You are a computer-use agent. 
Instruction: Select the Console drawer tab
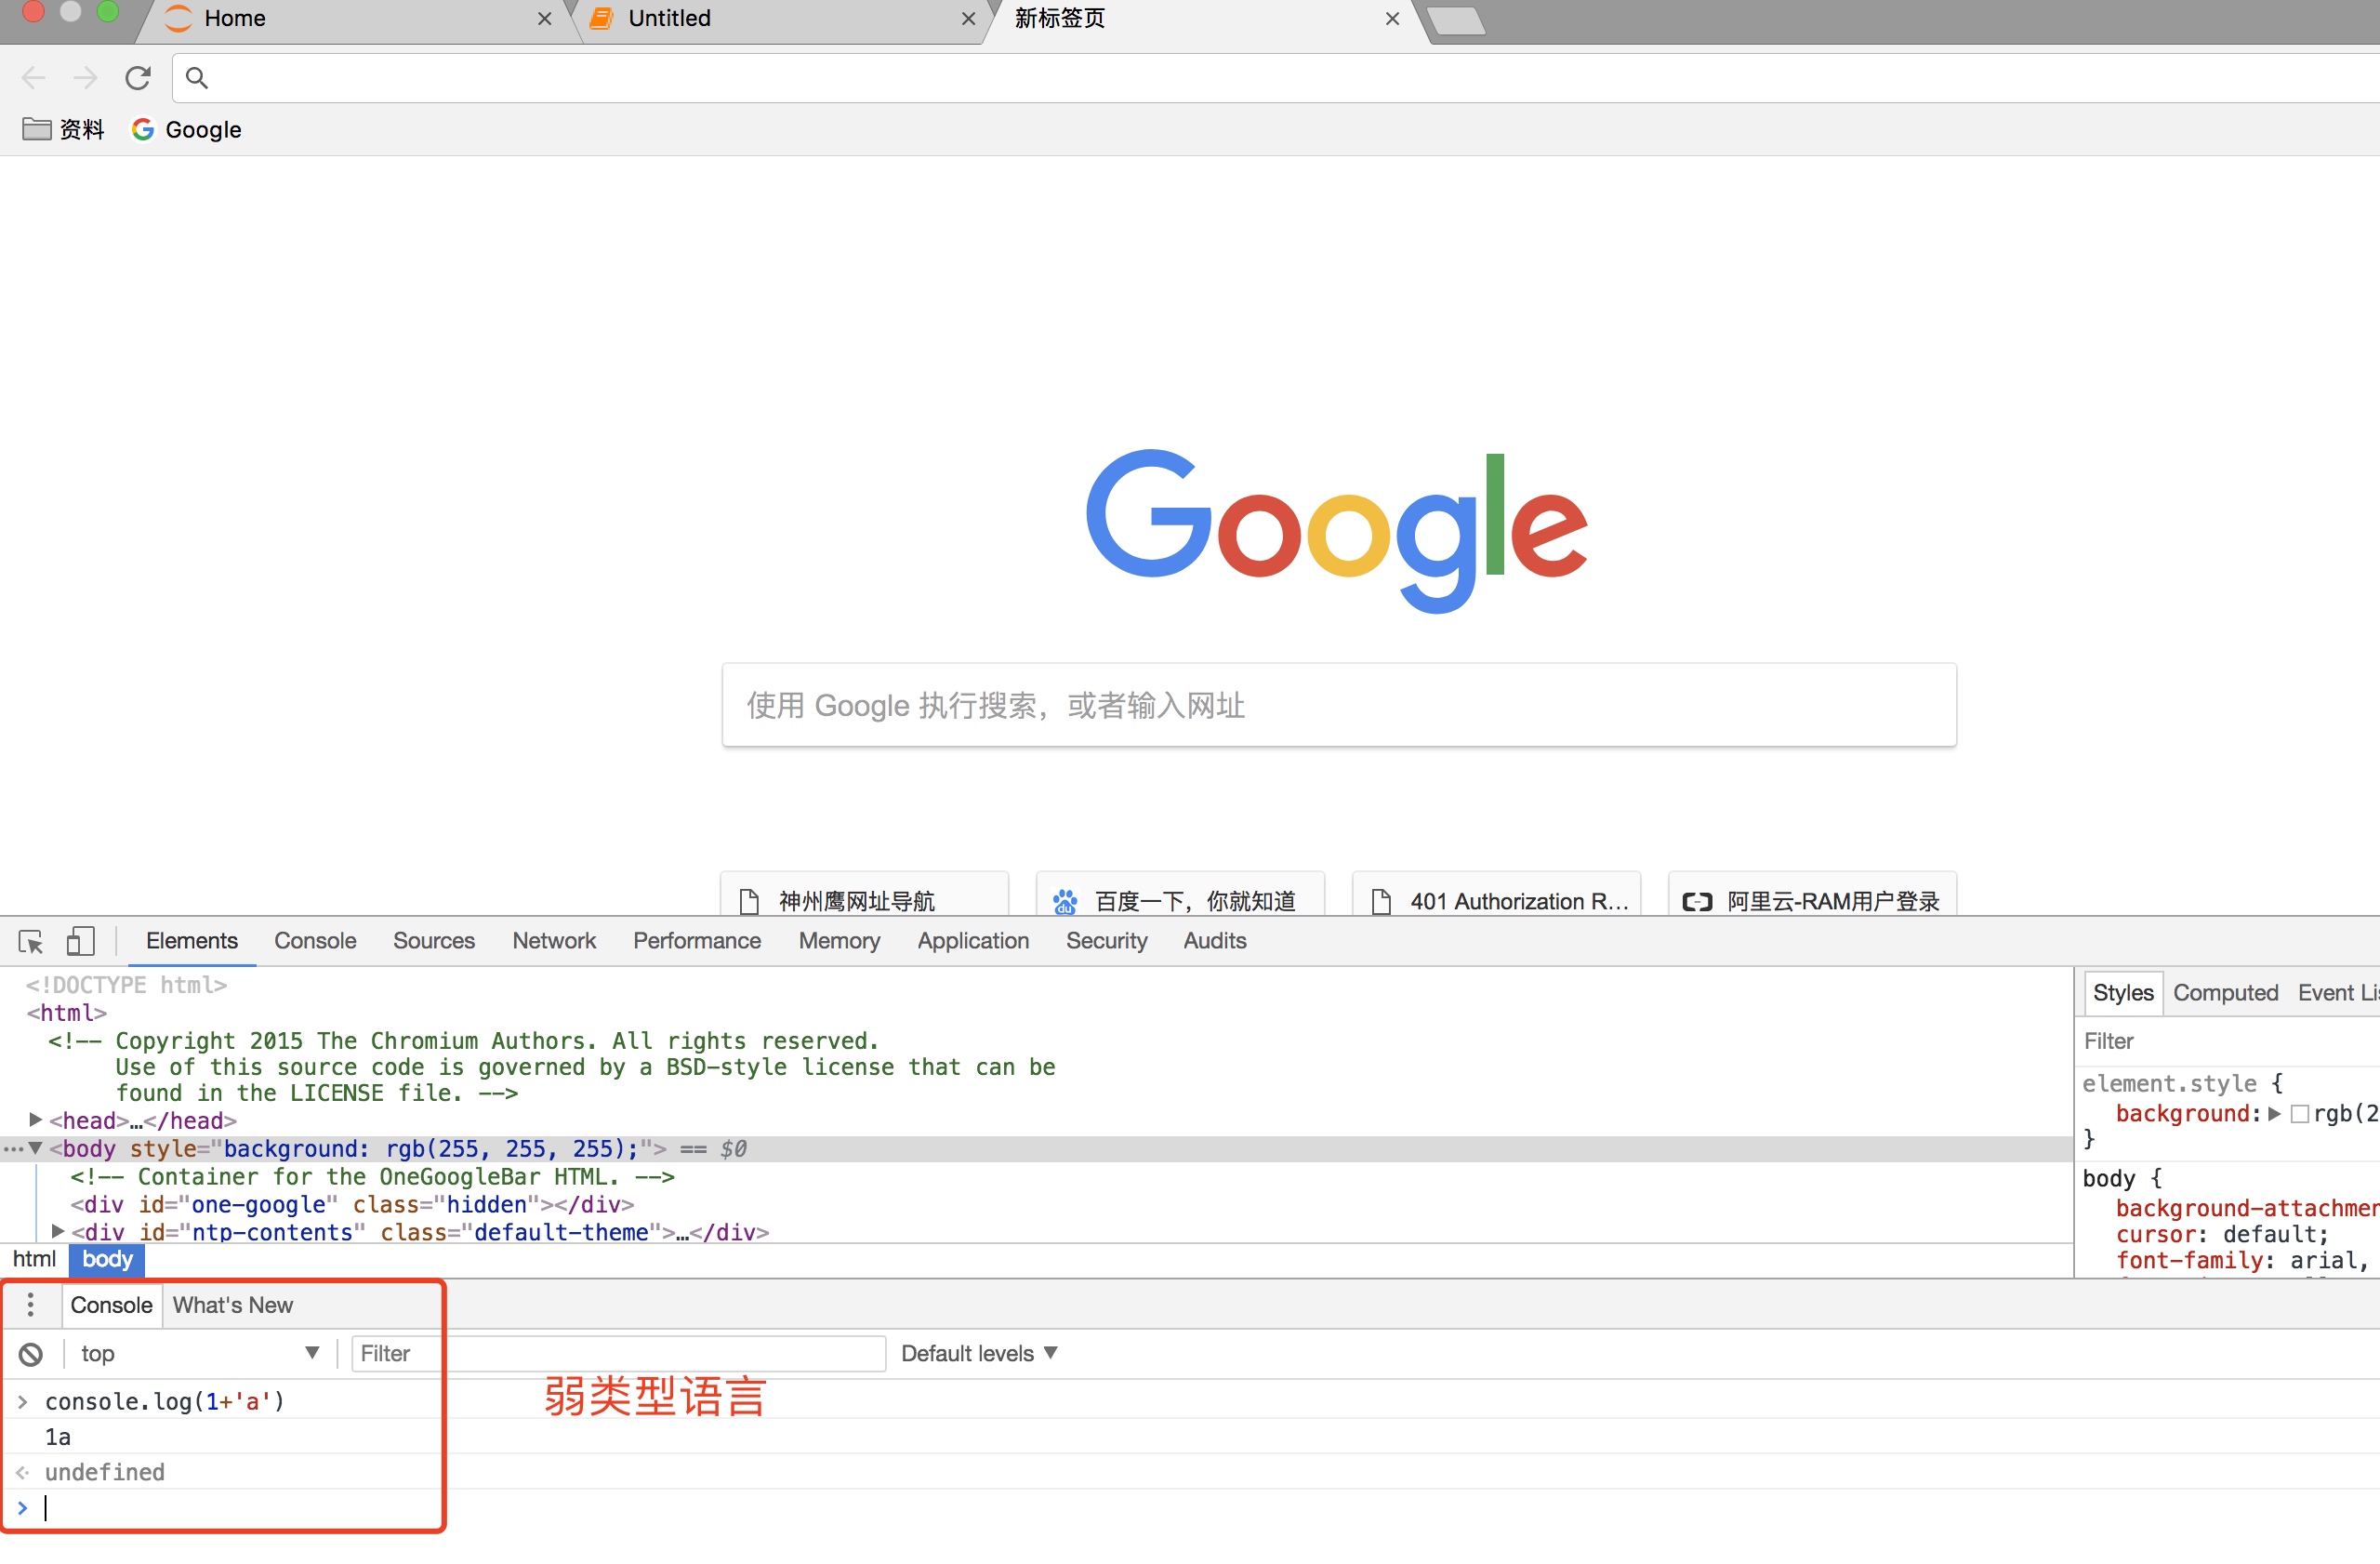tap(111, 1305)
